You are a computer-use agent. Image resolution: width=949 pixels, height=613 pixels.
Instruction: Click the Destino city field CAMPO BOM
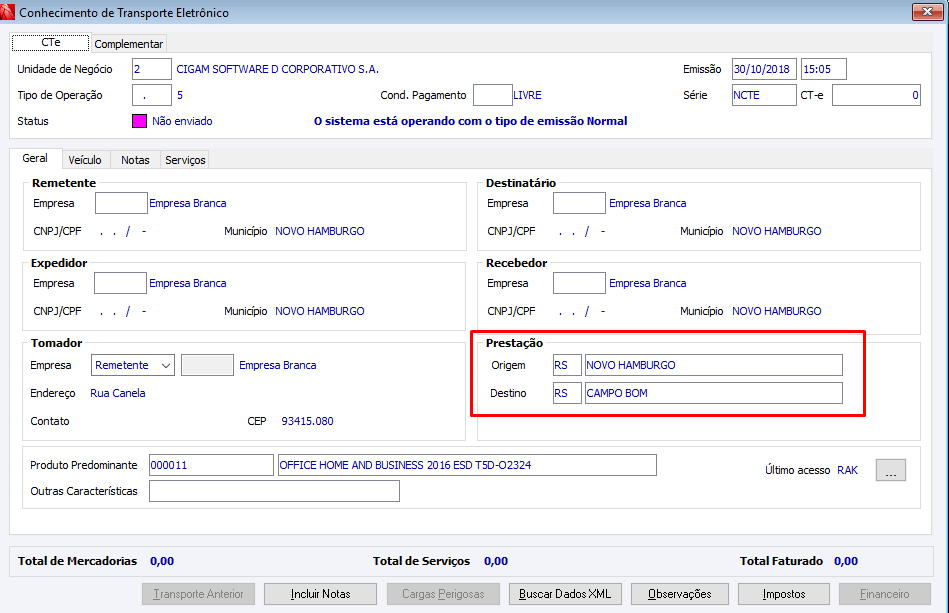tap(714, 393)
